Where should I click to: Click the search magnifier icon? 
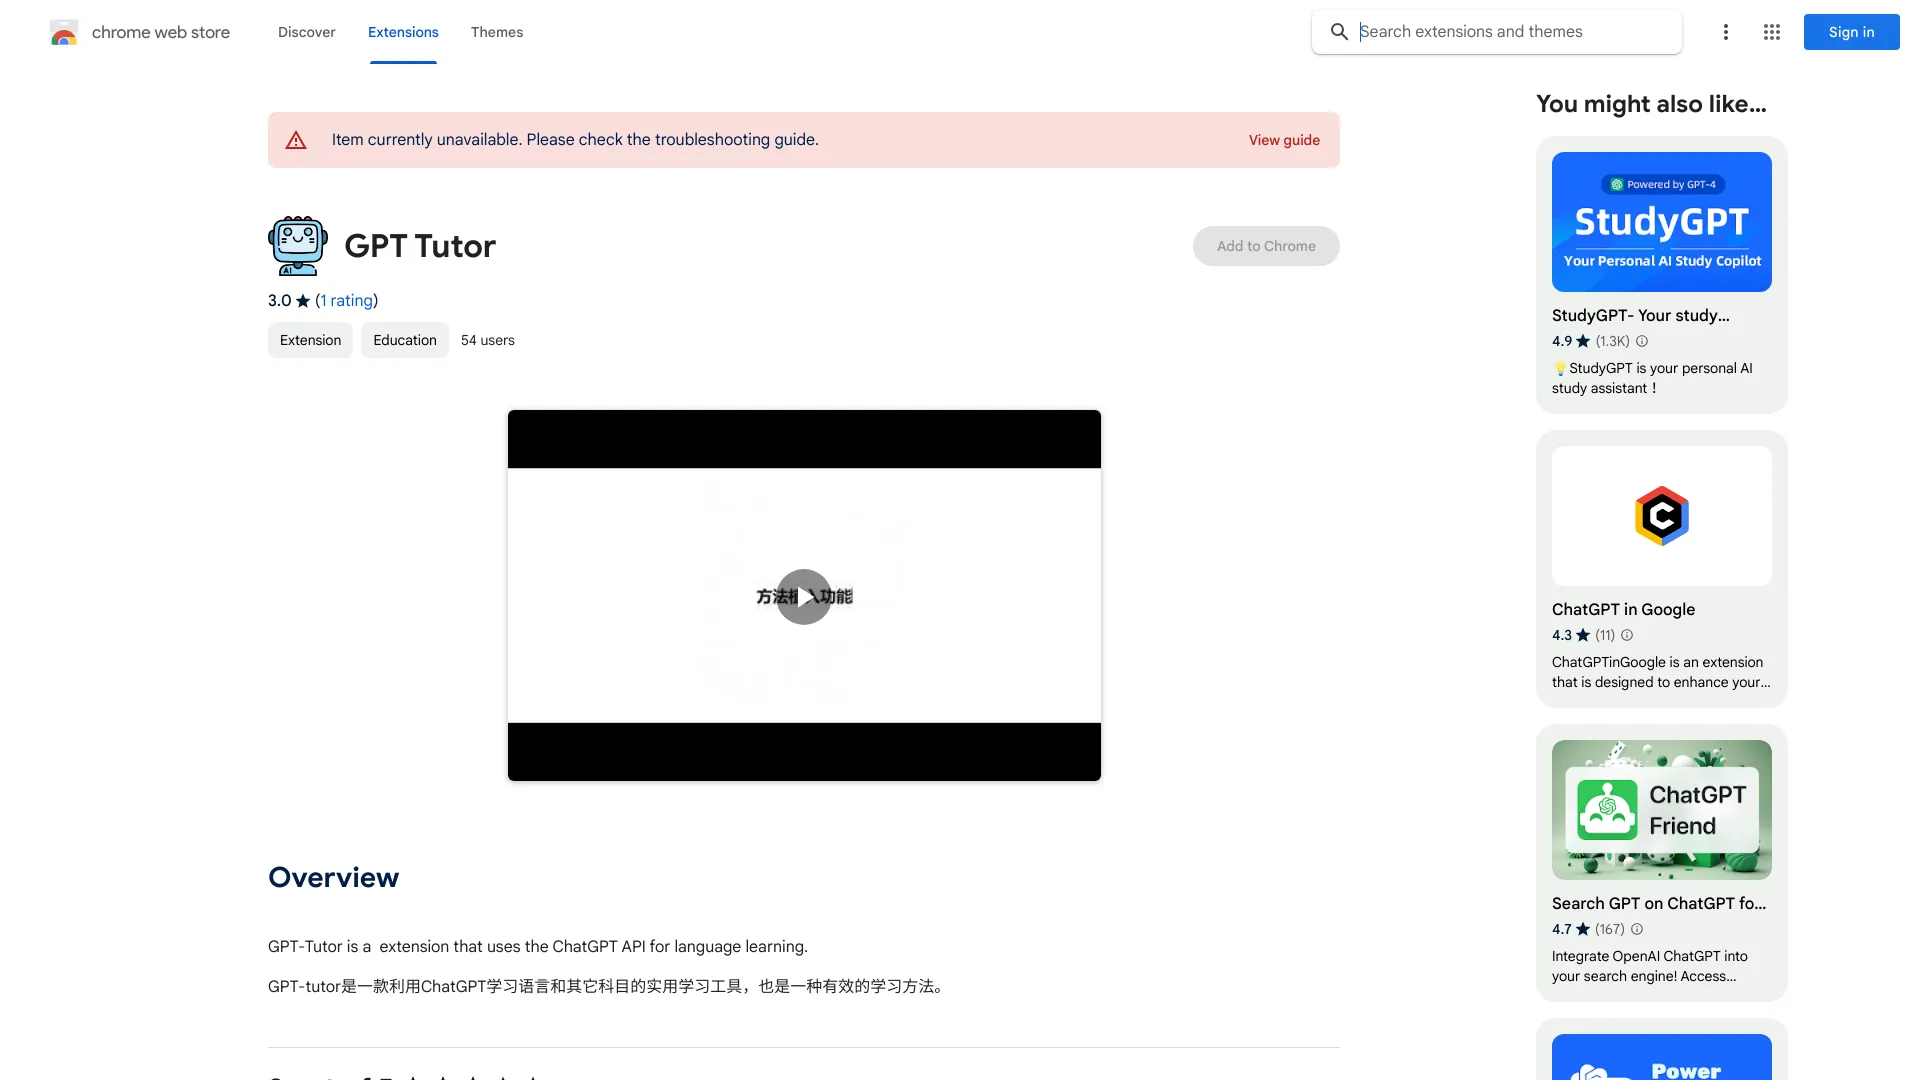pyautogui.click(x=1338, y=31)
